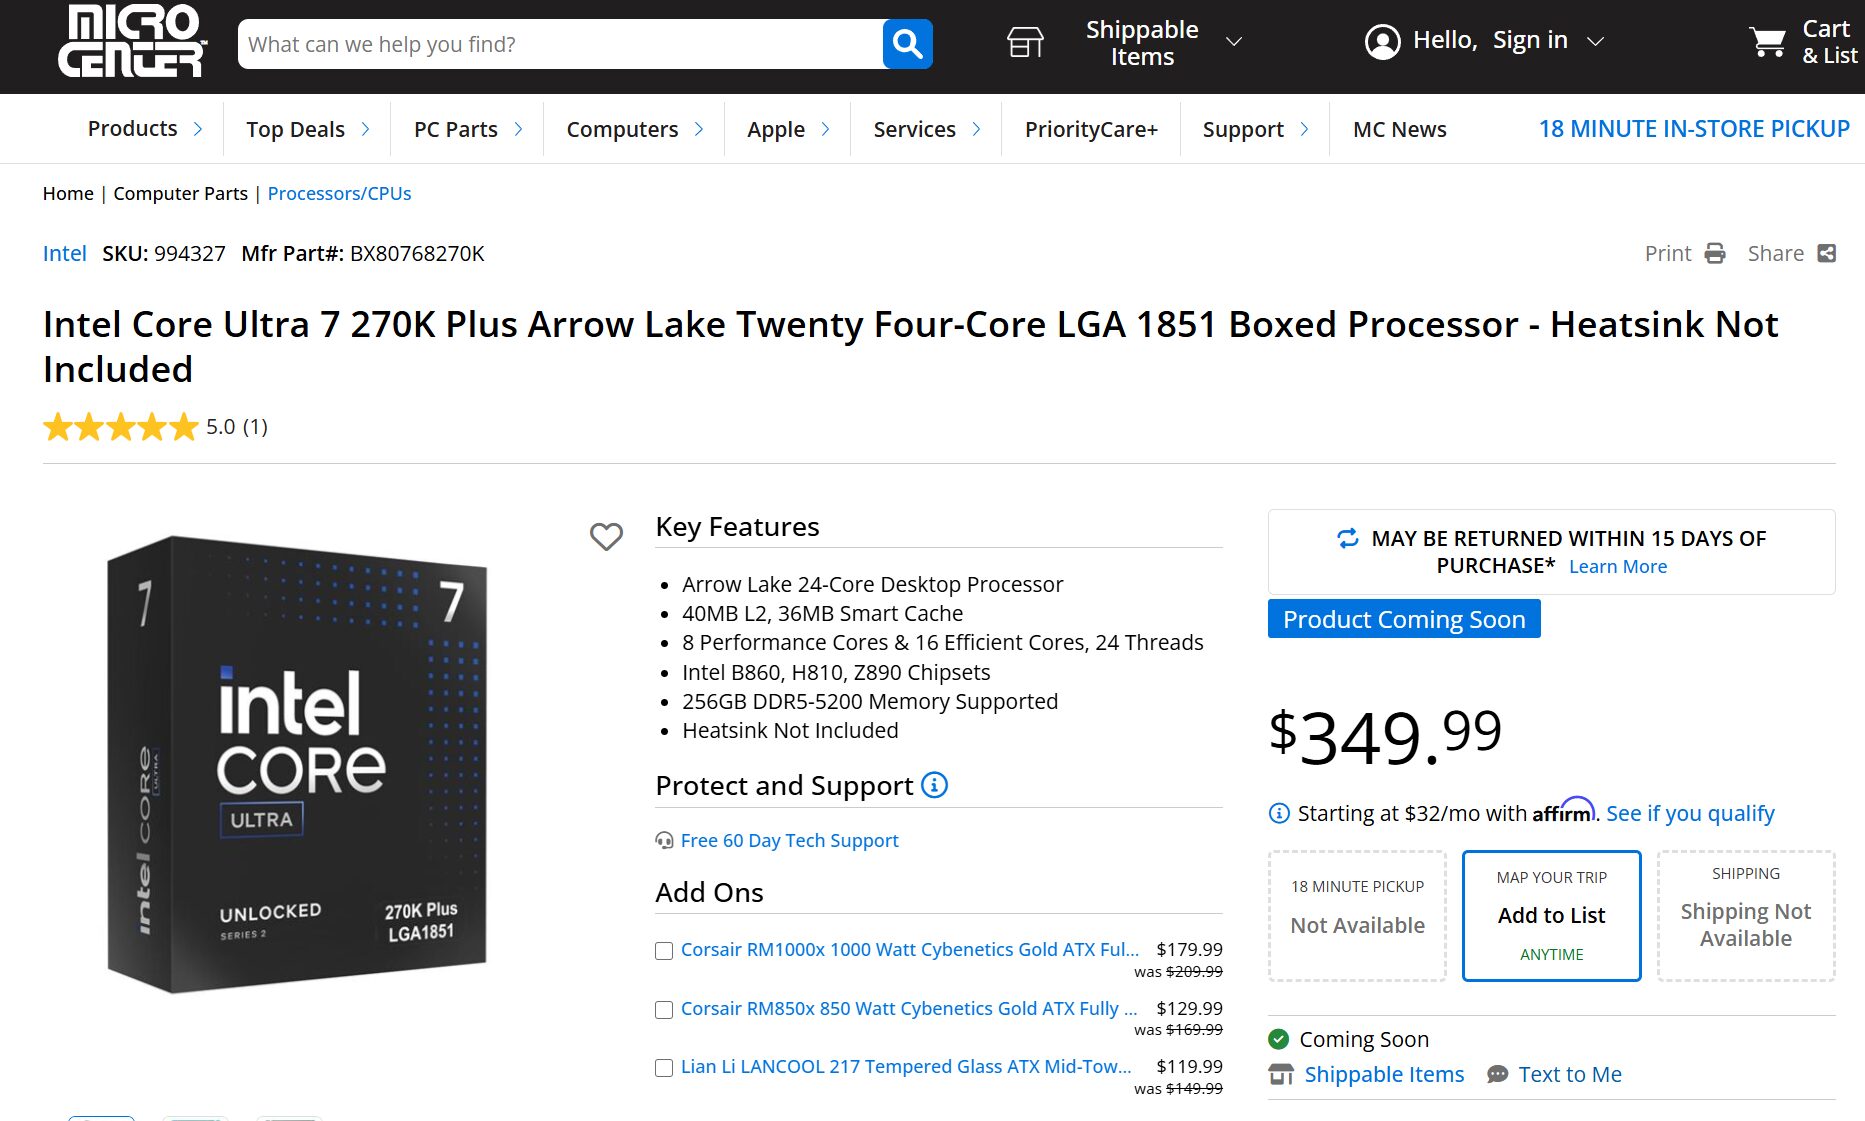
Task: Tick the Corsair RM850x add-on checkbox
Action: tap(664, 1010)
